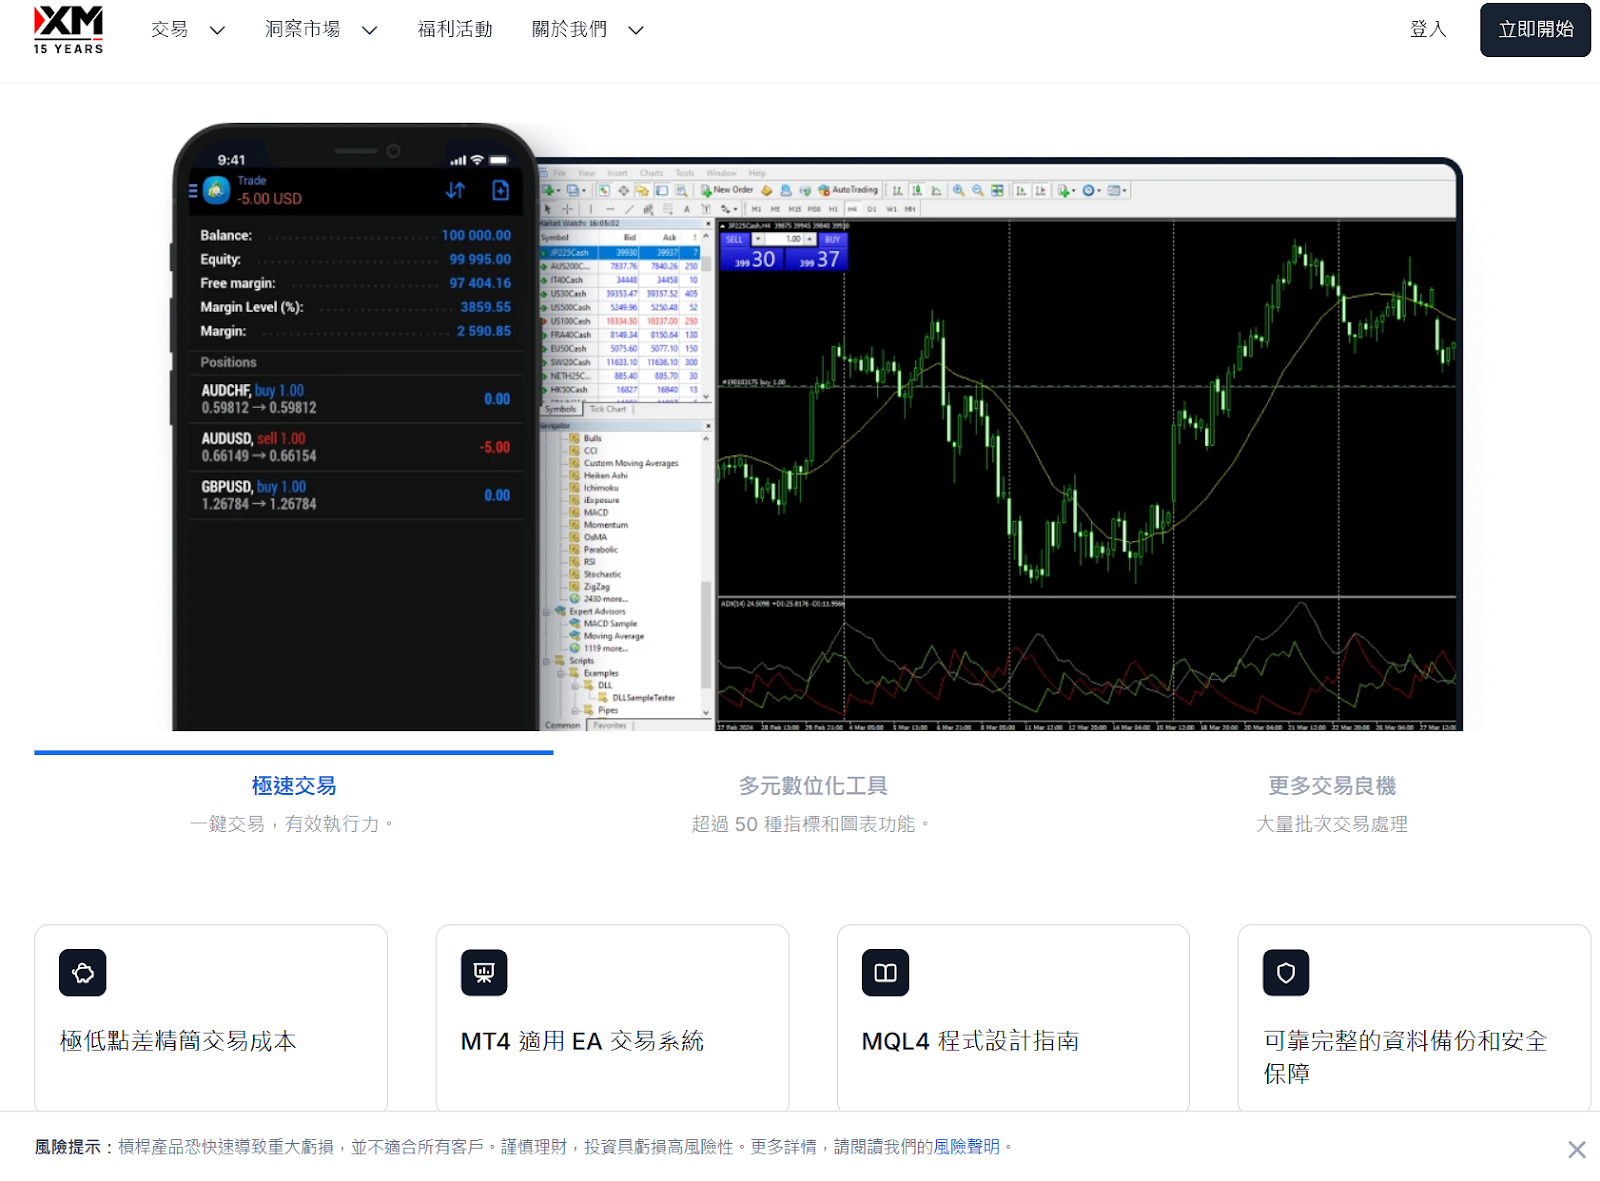This screenshot has width=1600, height=1181.
Task: Click the 立即開始 button
Action: 1535,30
